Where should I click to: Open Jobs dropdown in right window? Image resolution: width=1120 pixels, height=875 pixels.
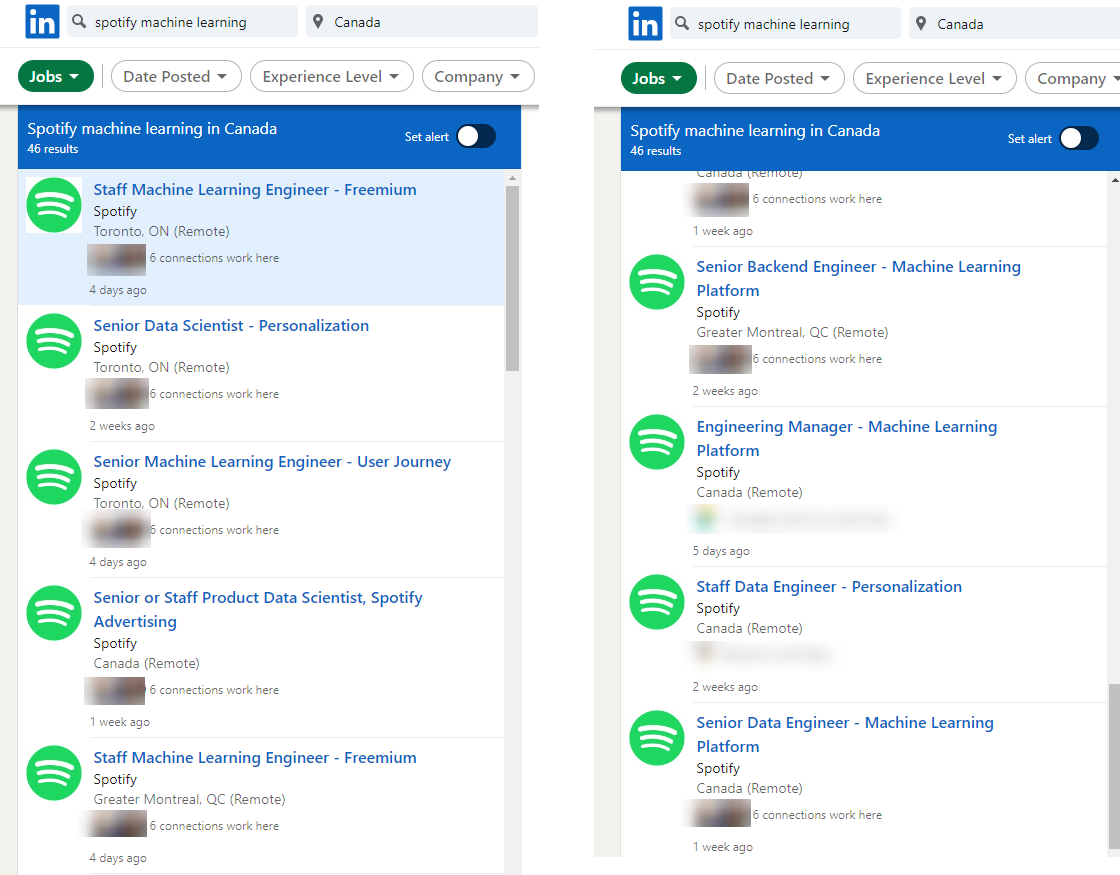pyautogui.click(x=659, y=78)
